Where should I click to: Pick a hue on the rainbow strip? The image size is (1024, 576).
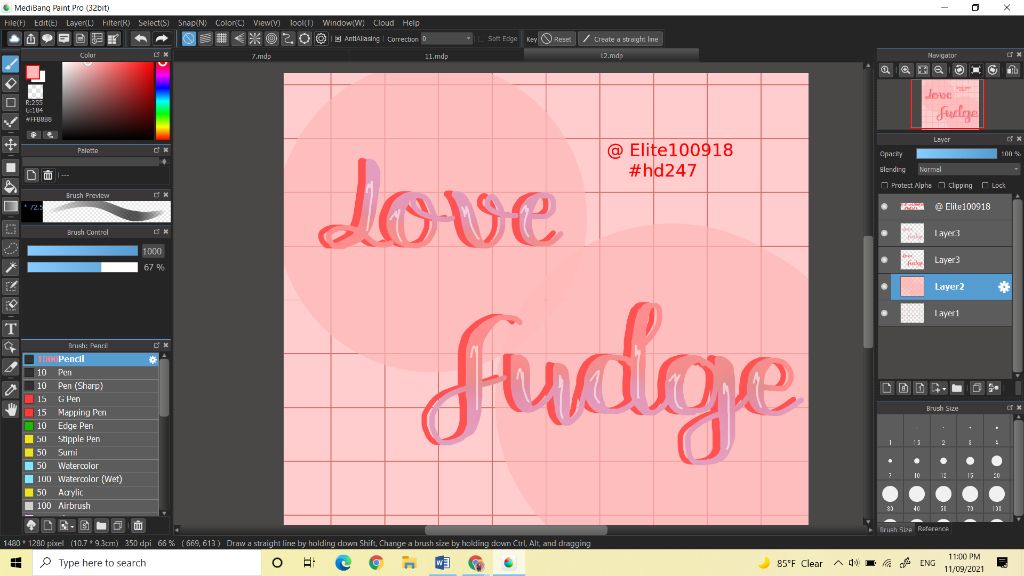coord(163,101)
